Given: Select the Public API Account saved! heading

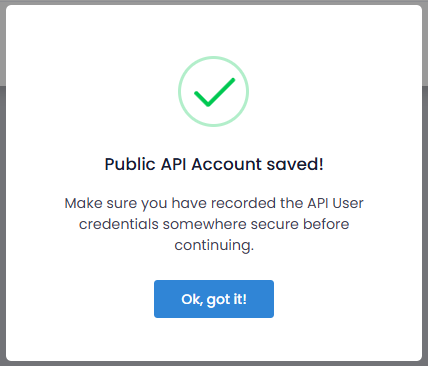Looking at the screenshot, I should click(214, 164).
